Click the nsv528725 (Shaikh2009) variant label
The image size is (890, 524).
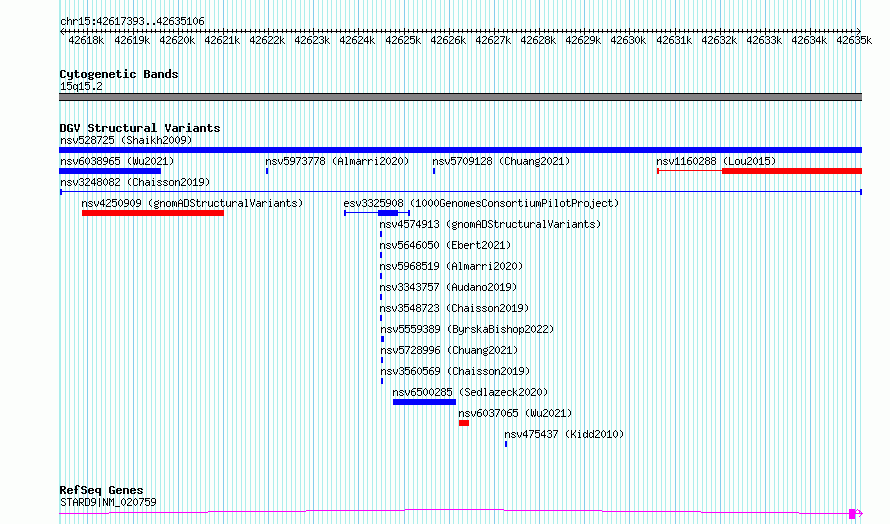point(126,140)
